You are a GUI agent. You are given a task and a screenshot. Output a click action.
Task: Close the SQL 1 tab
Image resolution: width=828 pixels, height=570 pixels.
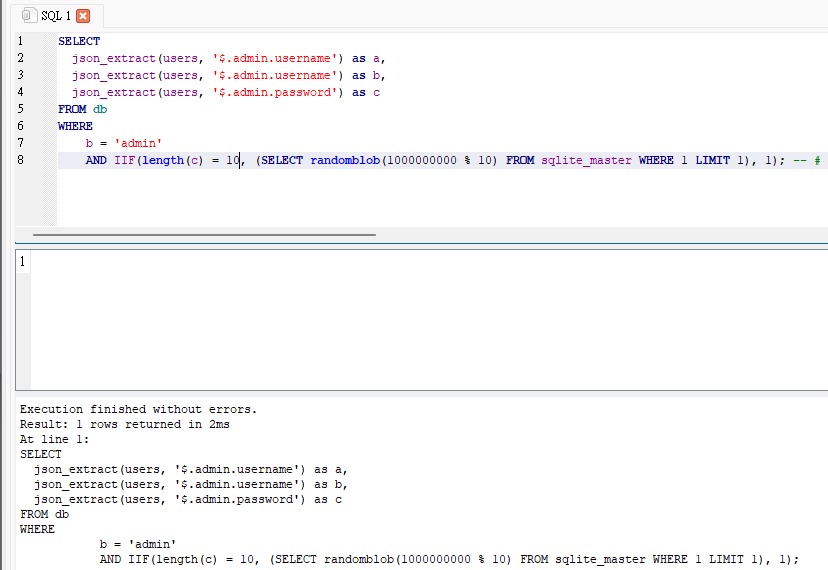[83, 16]
